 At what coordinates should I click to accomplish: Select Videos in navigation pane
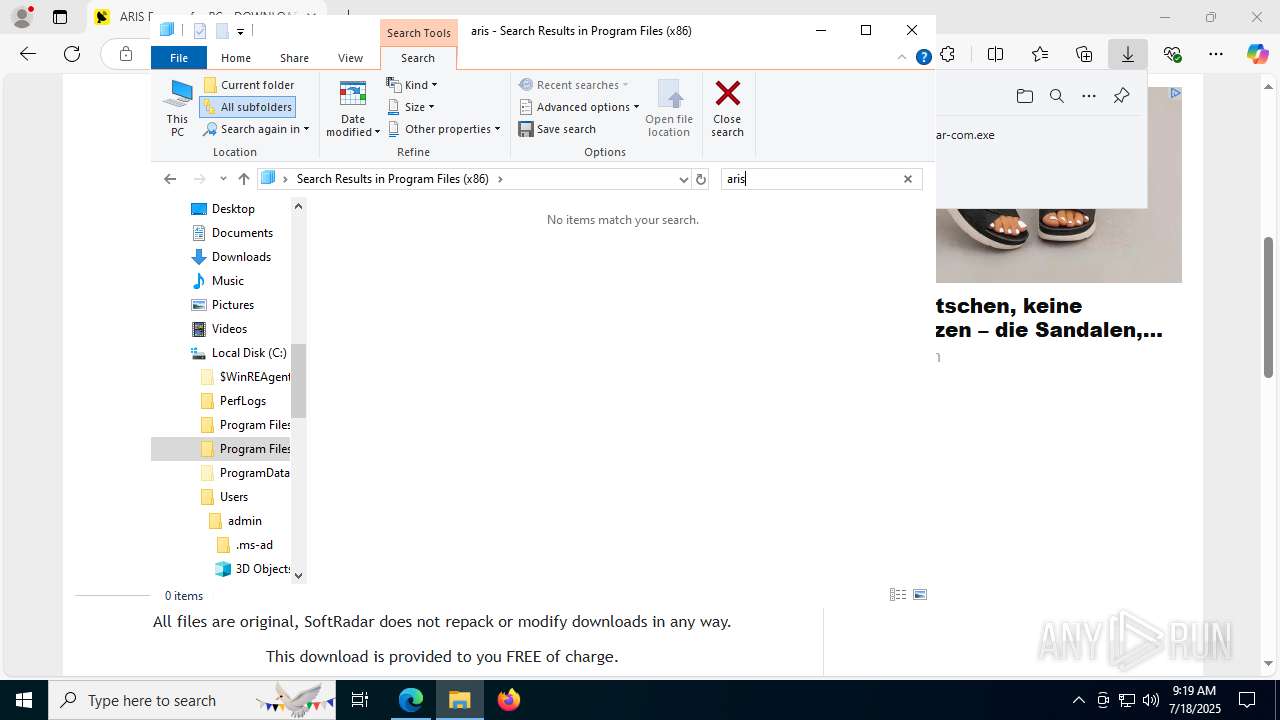point(229,329)
